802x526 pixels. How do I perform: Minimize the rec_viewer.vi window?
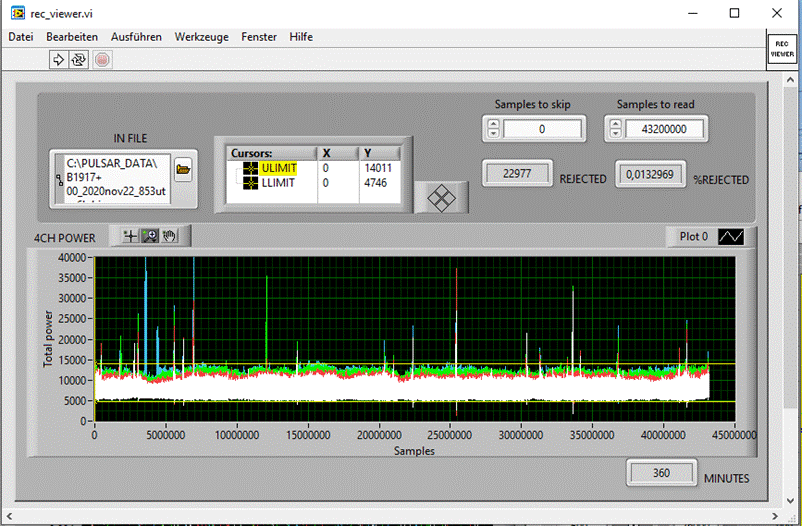click(693, 13)
